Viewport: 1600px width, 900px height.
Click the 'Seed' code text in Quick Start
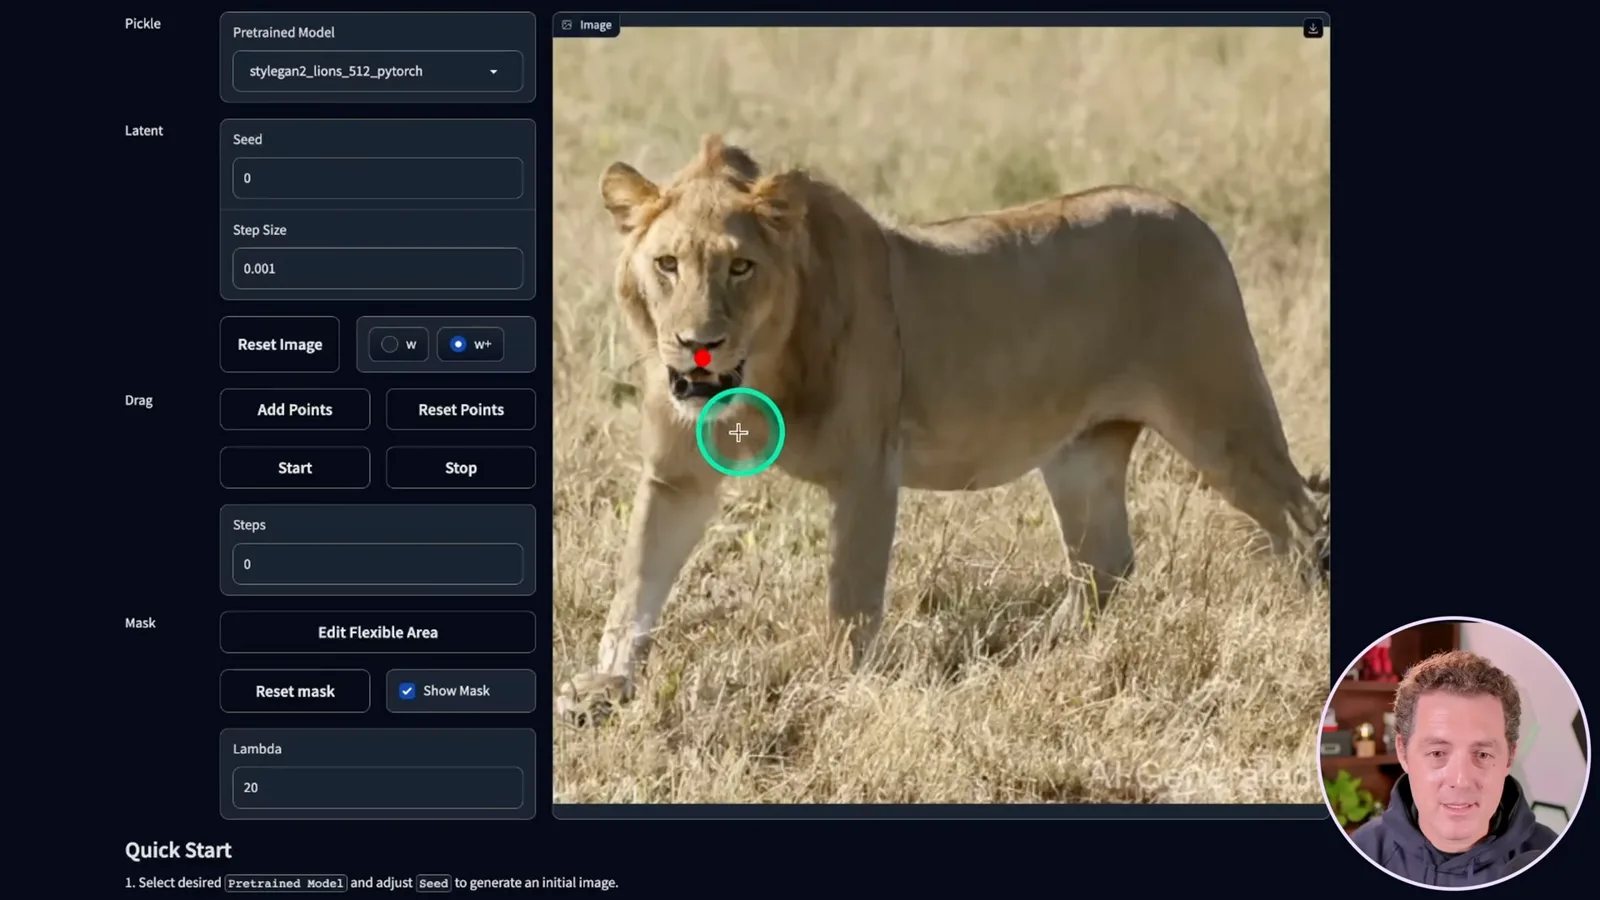[433, 883]
